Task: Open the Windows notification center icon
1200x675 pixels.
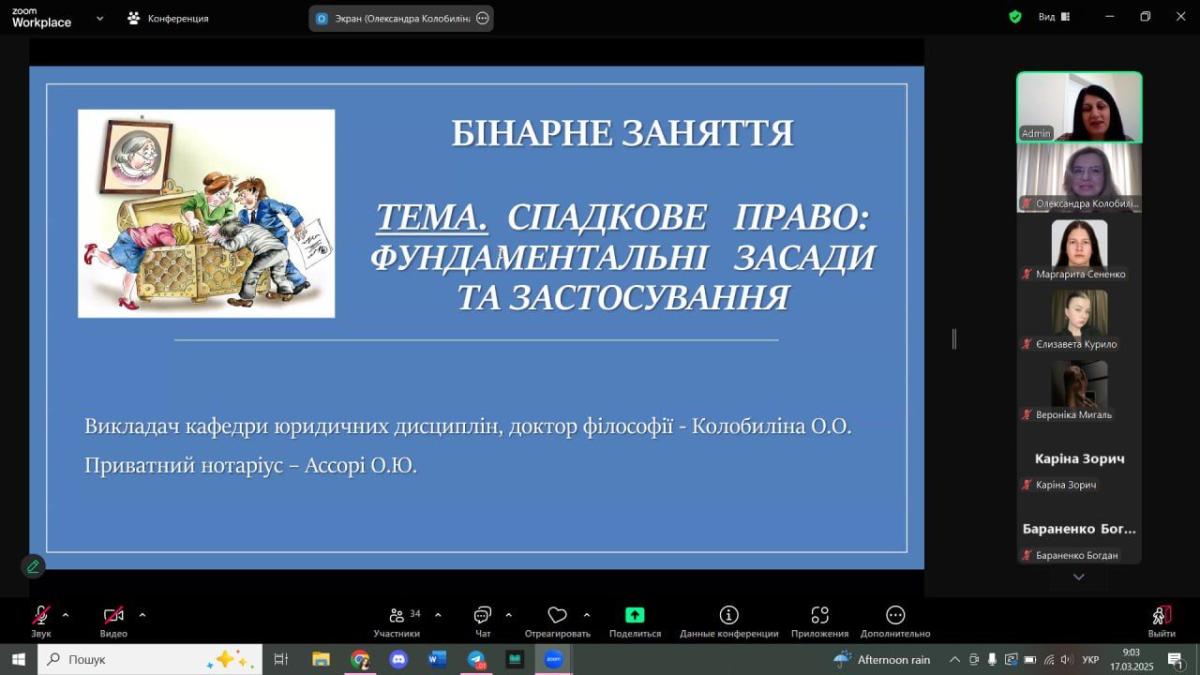Action: point(1176,659)
